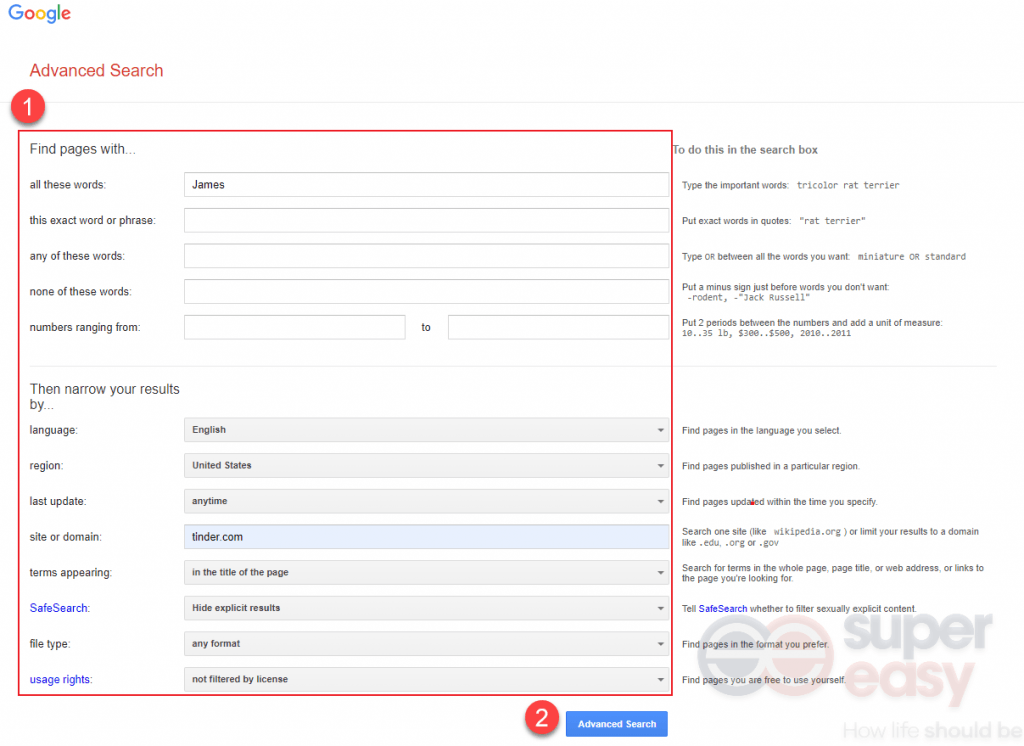Open the file type dropdown showing any format
This screenshot has height=746, width=1024.
pos(426,643)
